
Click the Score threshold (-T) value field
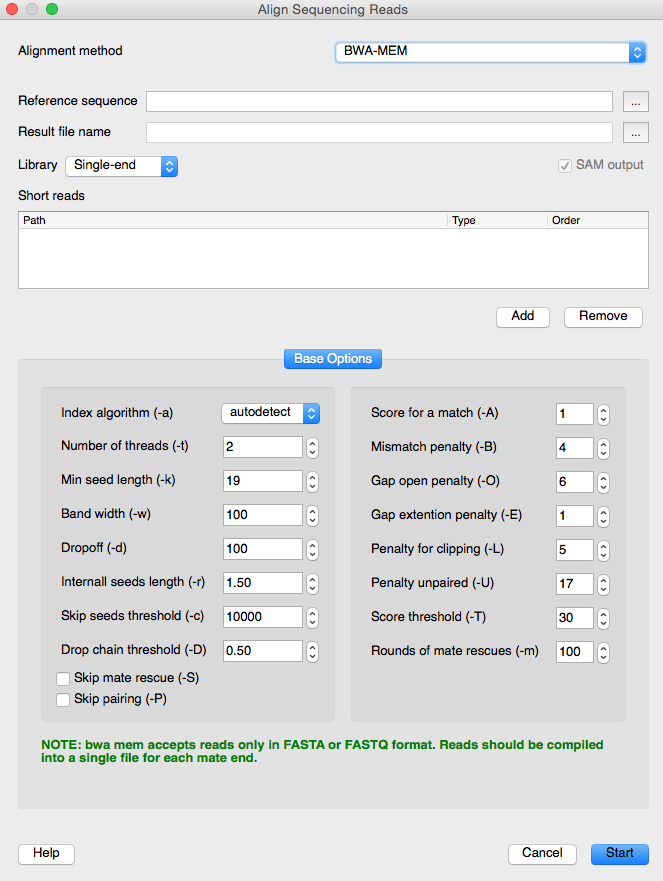point(575,618)
